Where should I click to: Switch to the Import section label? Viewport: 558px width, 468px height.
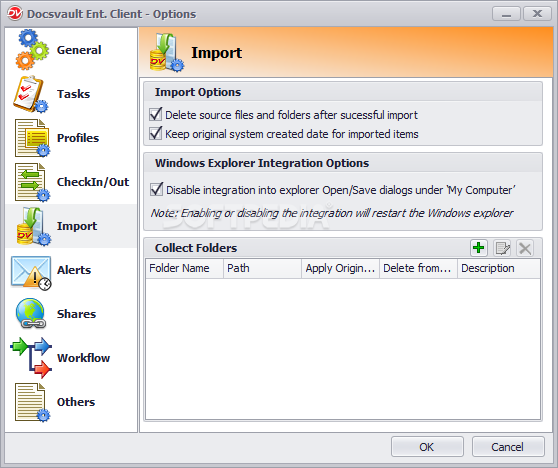(77, 226)
